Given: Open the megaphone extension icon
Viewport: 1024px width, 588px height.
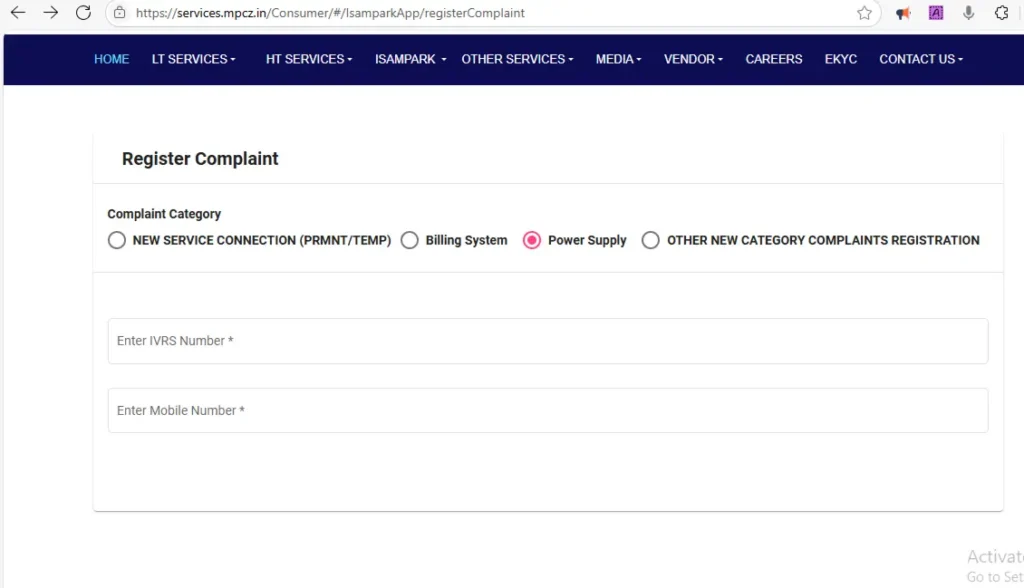Looking at the screenshot, I should click(903, 13).
